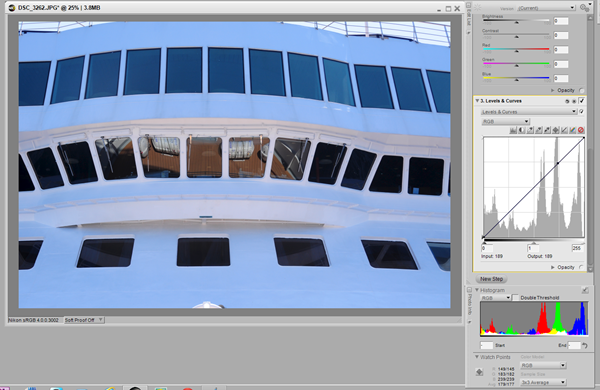This screenshot has width=600, height=390.
Task: Click the Brightness value input field
Action: [x=561, y=21]
